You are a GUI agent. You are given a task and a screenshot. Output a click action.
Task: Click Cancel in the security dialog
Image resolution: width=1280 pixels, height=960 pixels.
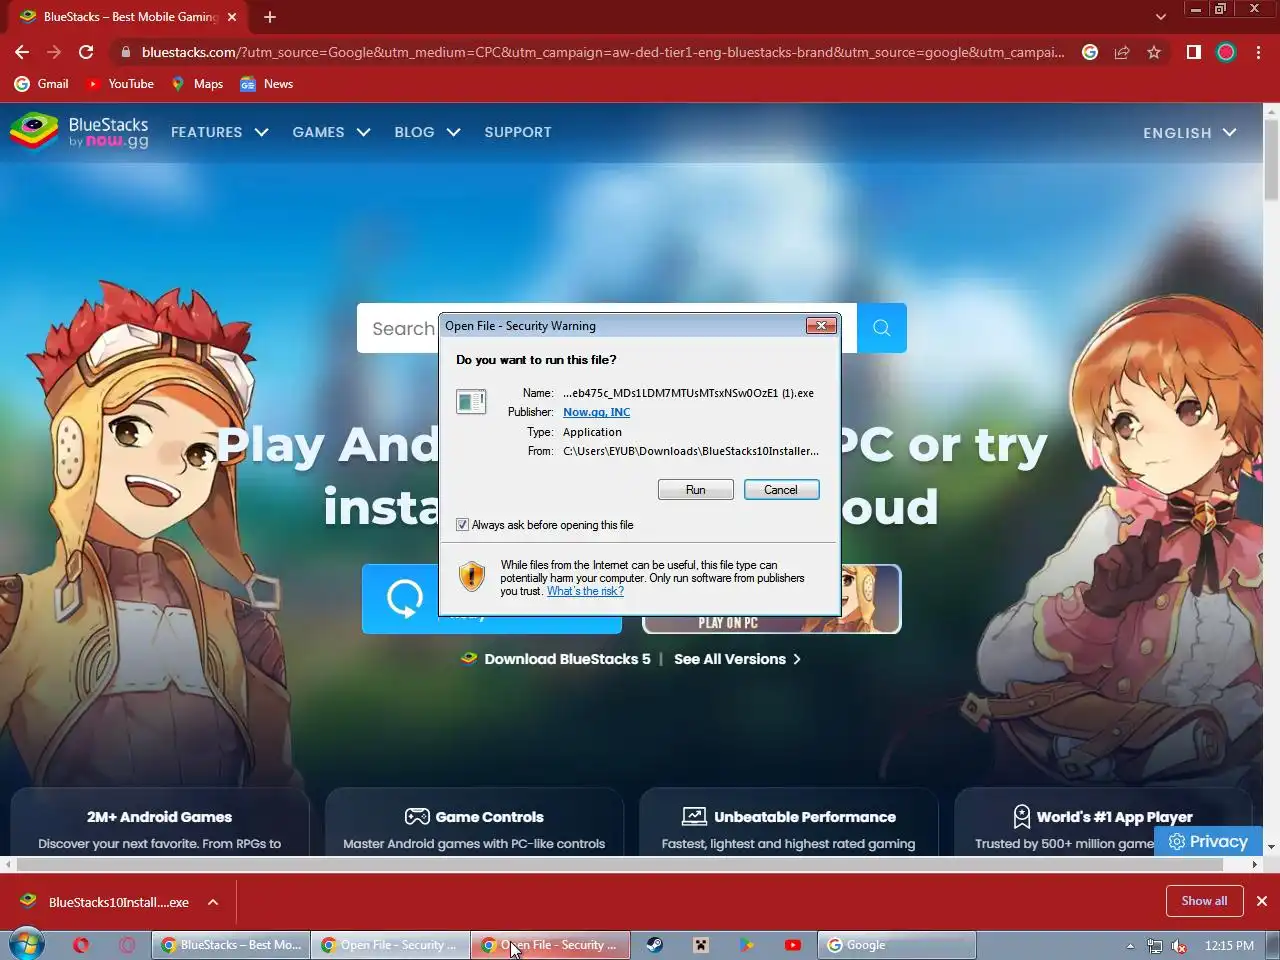(x=781, y=490)
